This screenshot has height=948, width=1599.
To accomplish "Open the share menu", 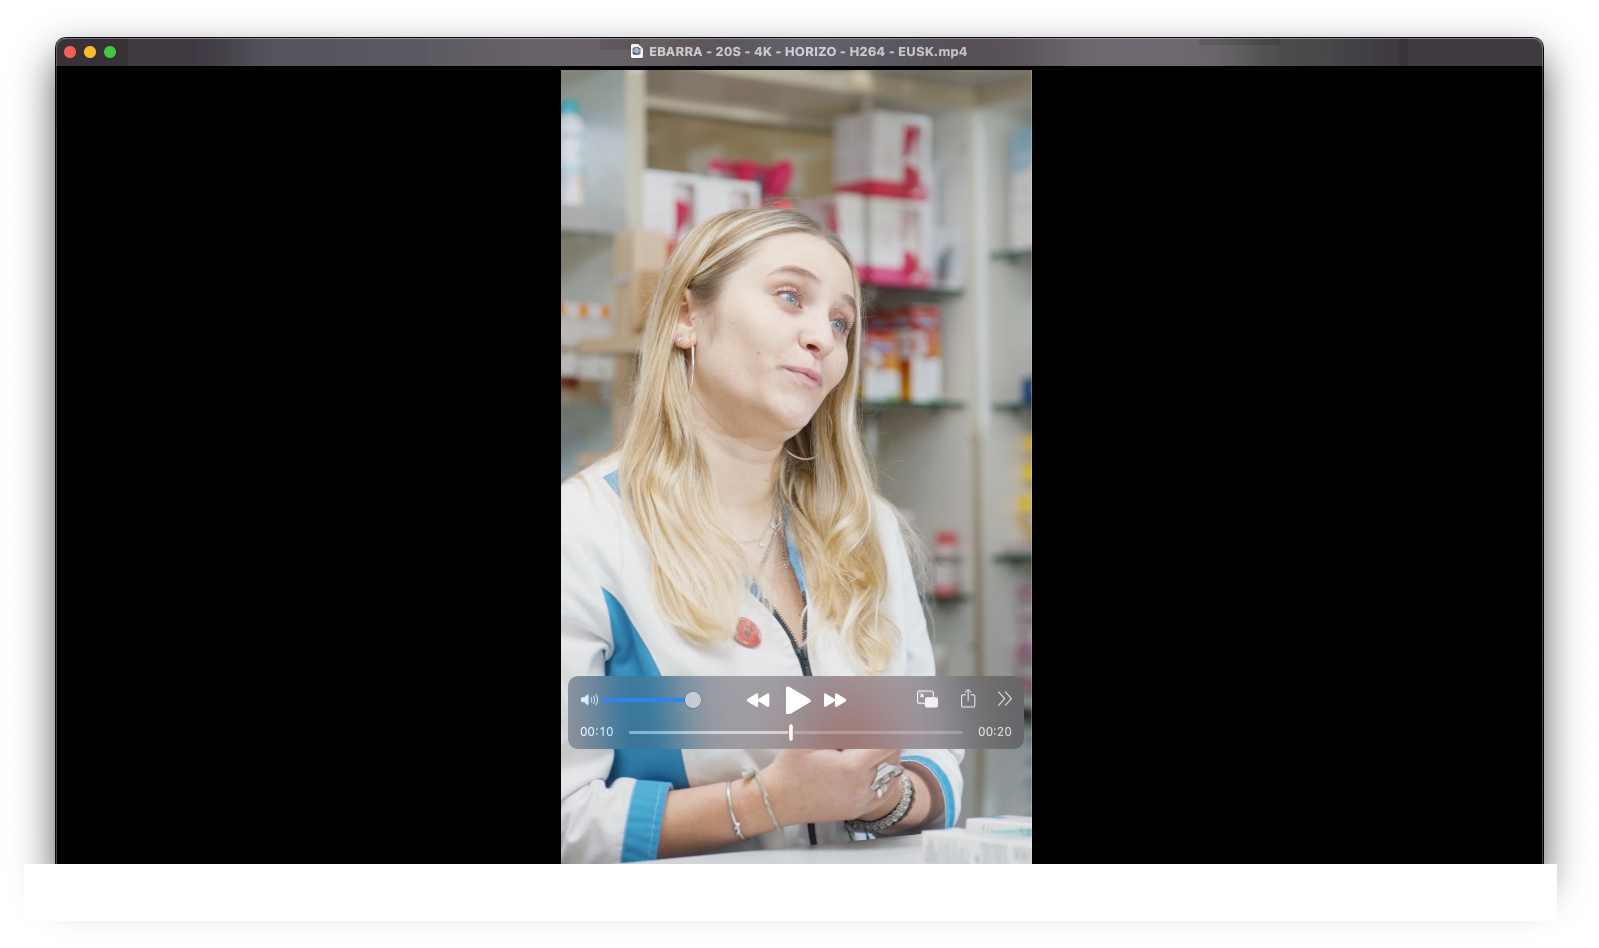I will 968,699.
